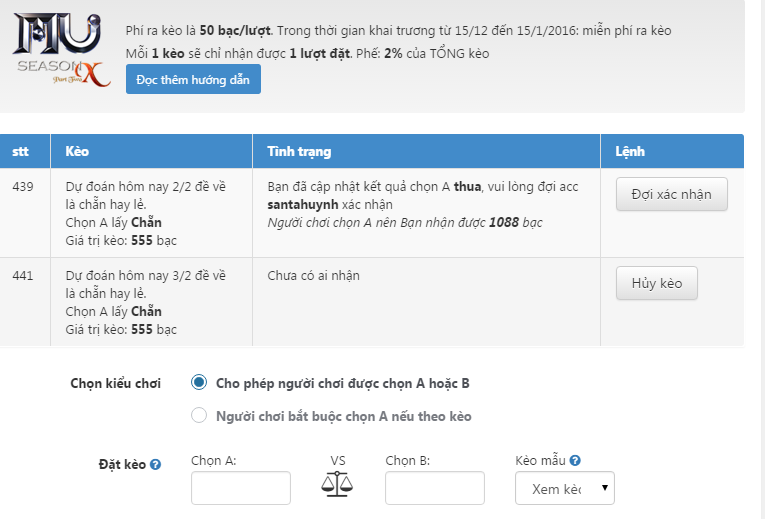Select the 'Tình trạng' column header

click(299, 152)
